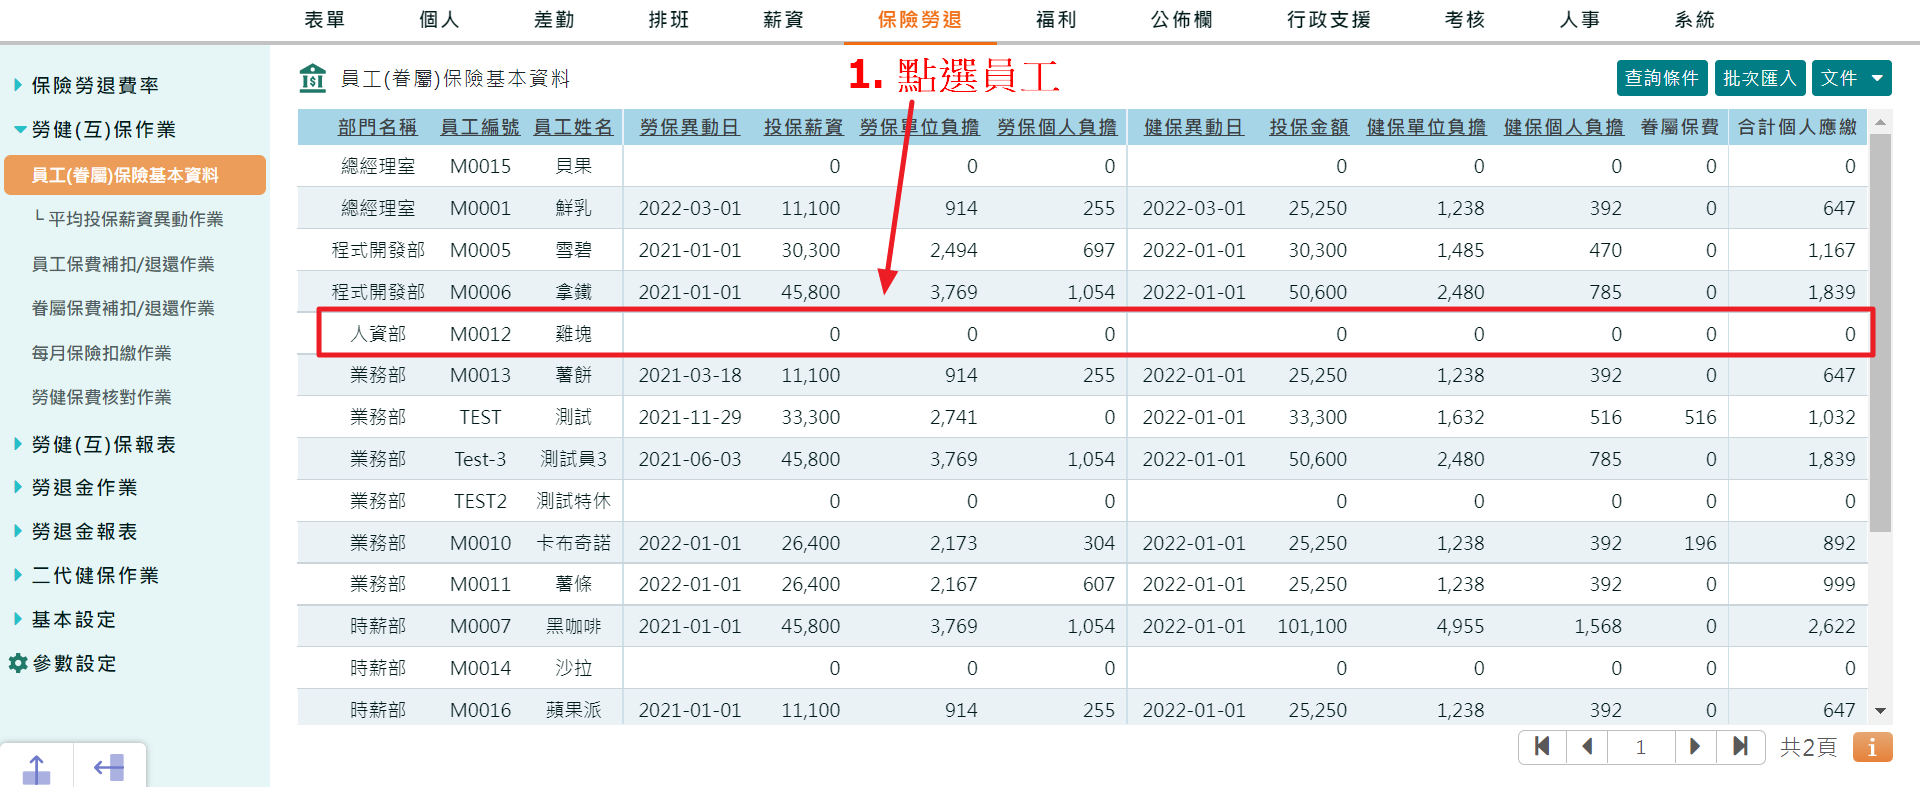Select employee M0013 薯餅 row

point(1082,375)
